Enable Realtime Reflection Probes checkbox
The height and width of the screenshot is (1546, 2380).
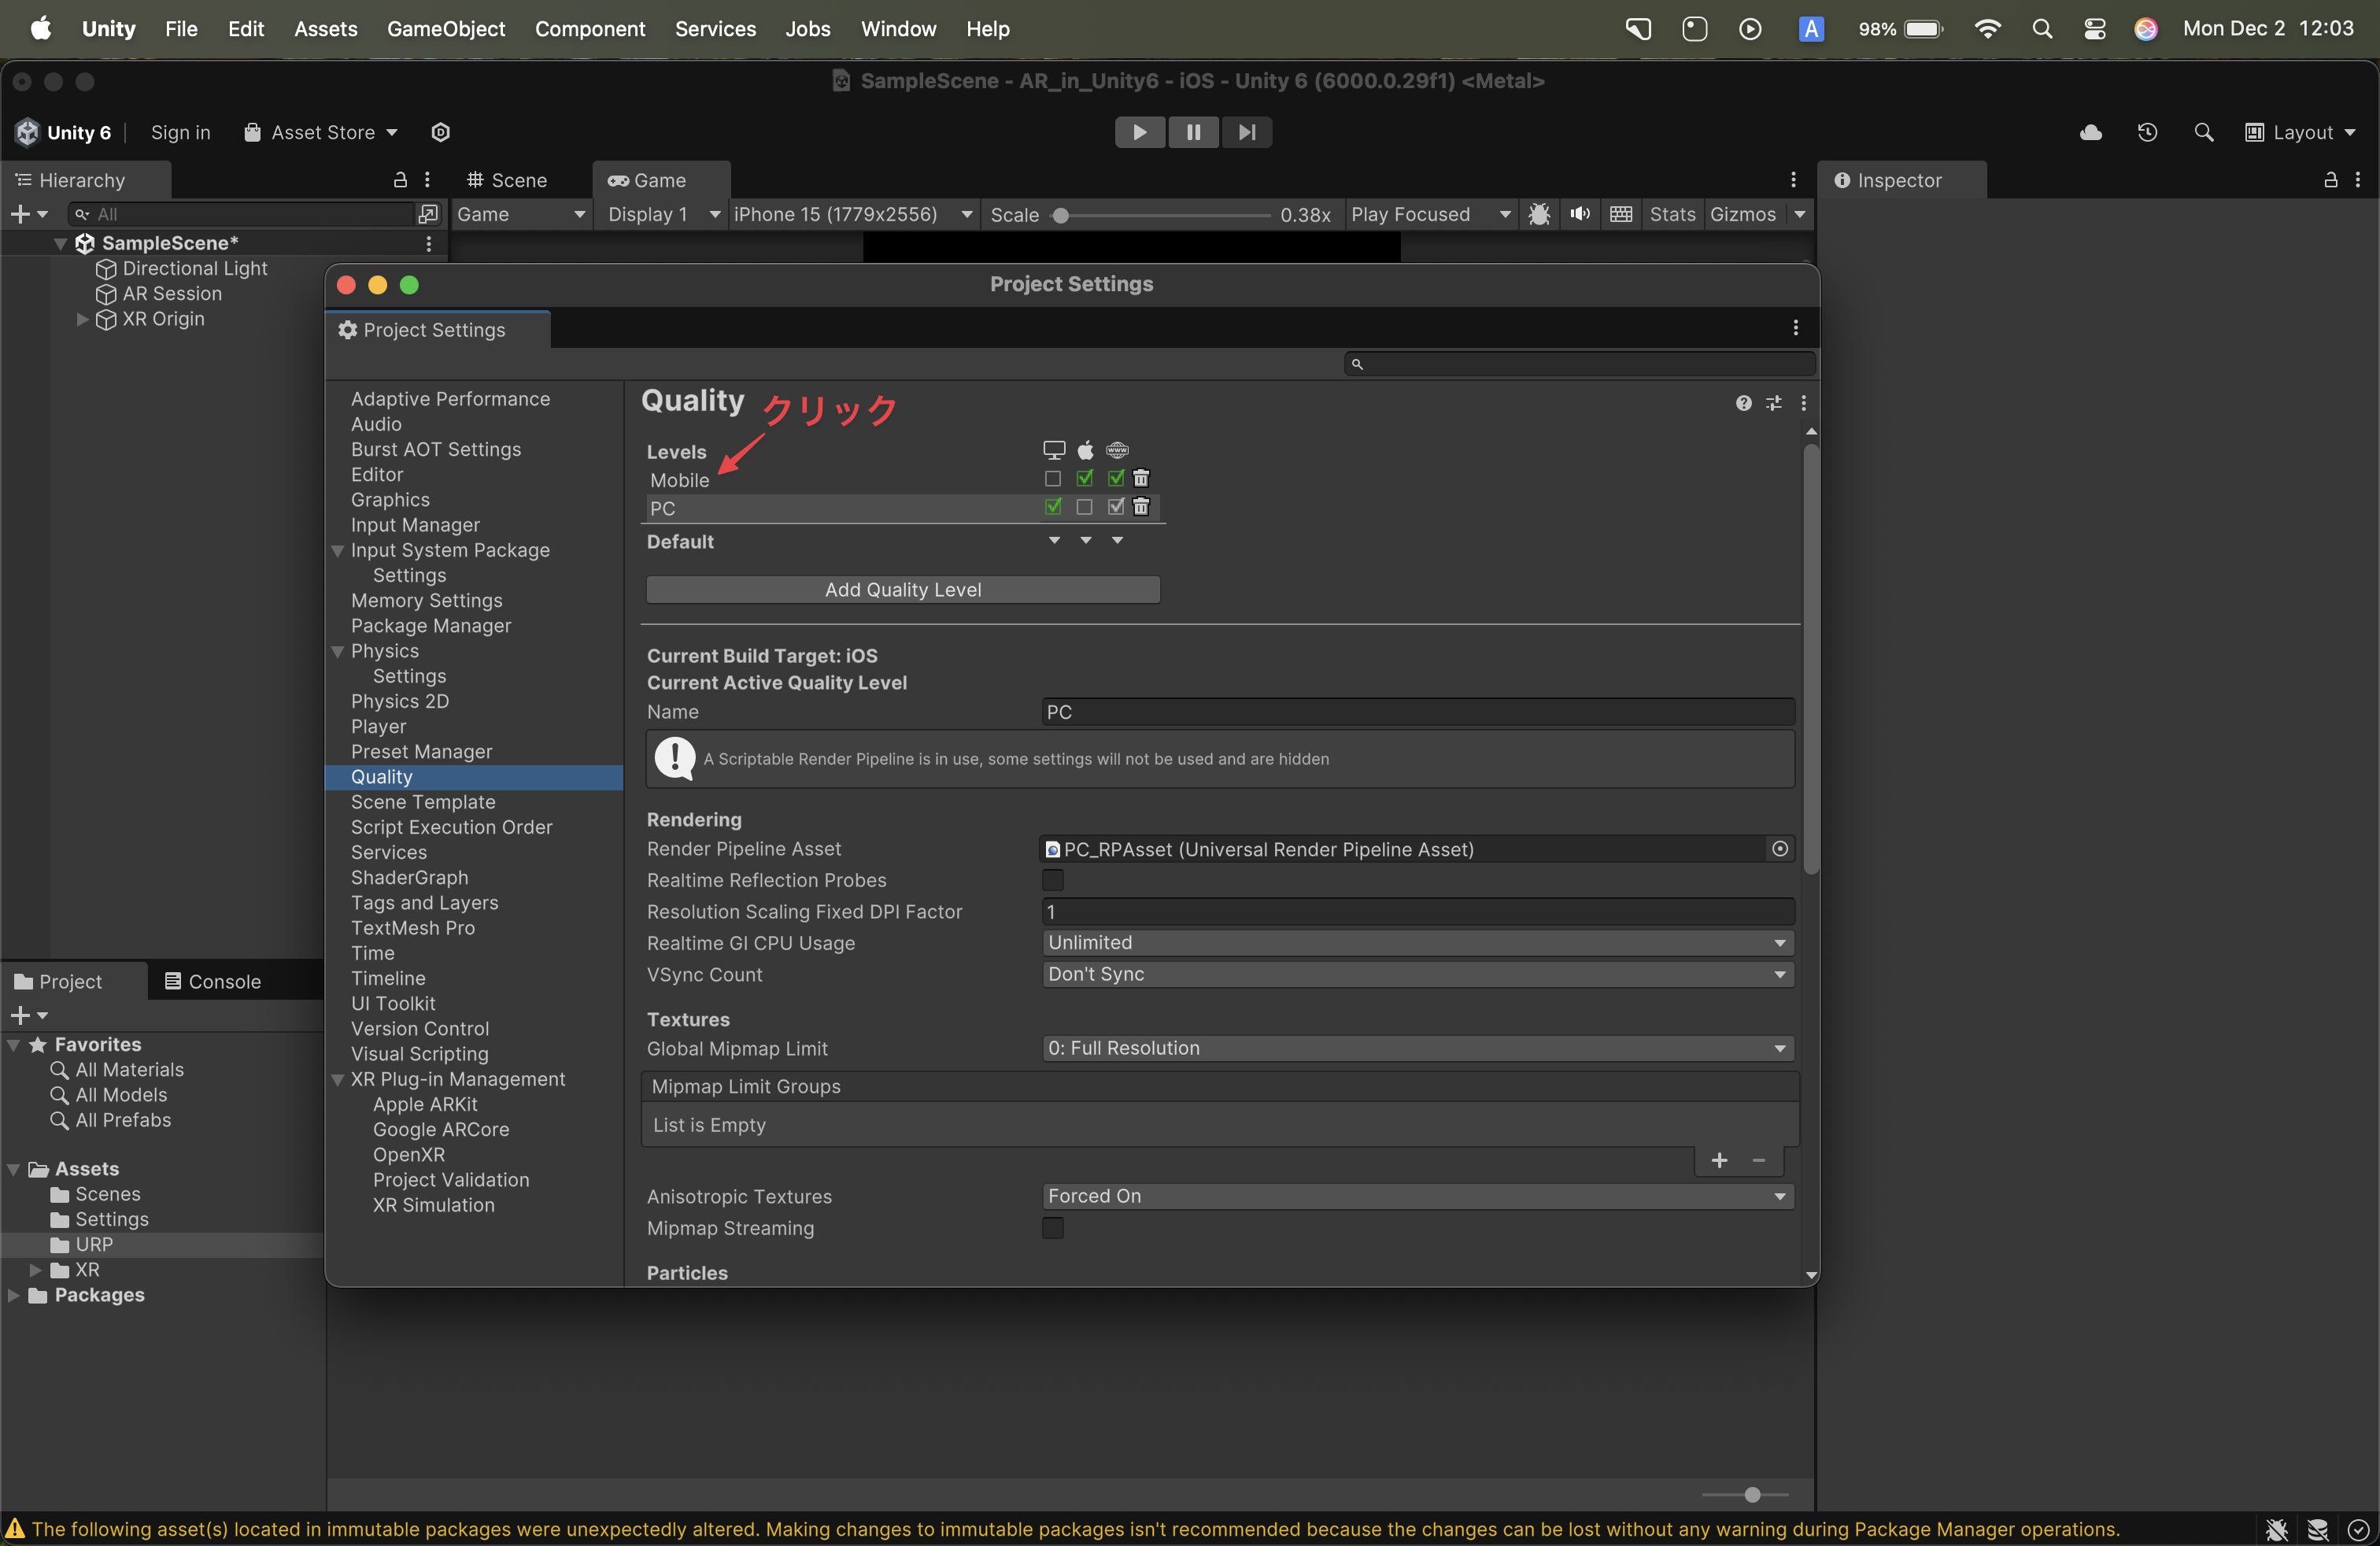[x=1053, y=880]
